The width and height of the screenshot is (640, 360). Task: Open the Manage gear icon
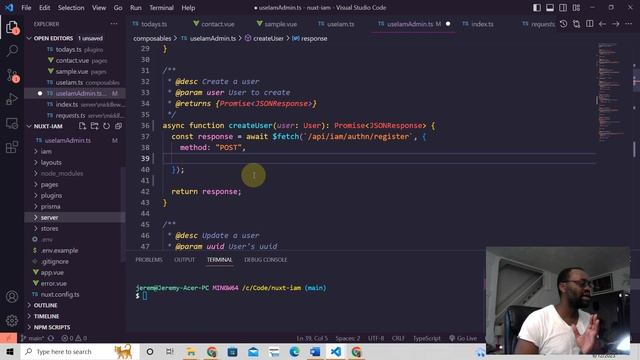(12, 321)
